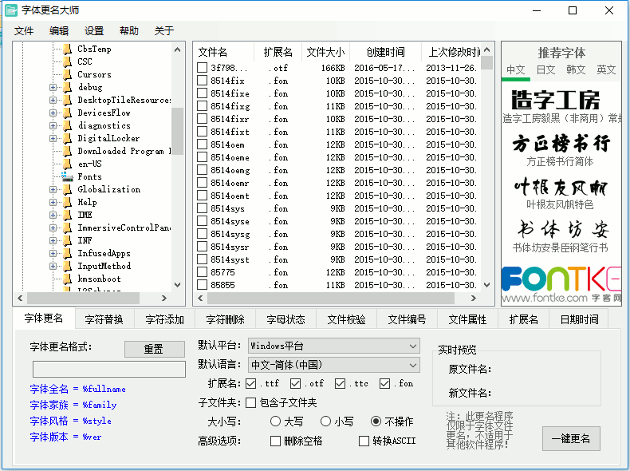Uncheck the .ttf extension checkbox

tap(251, 384)
